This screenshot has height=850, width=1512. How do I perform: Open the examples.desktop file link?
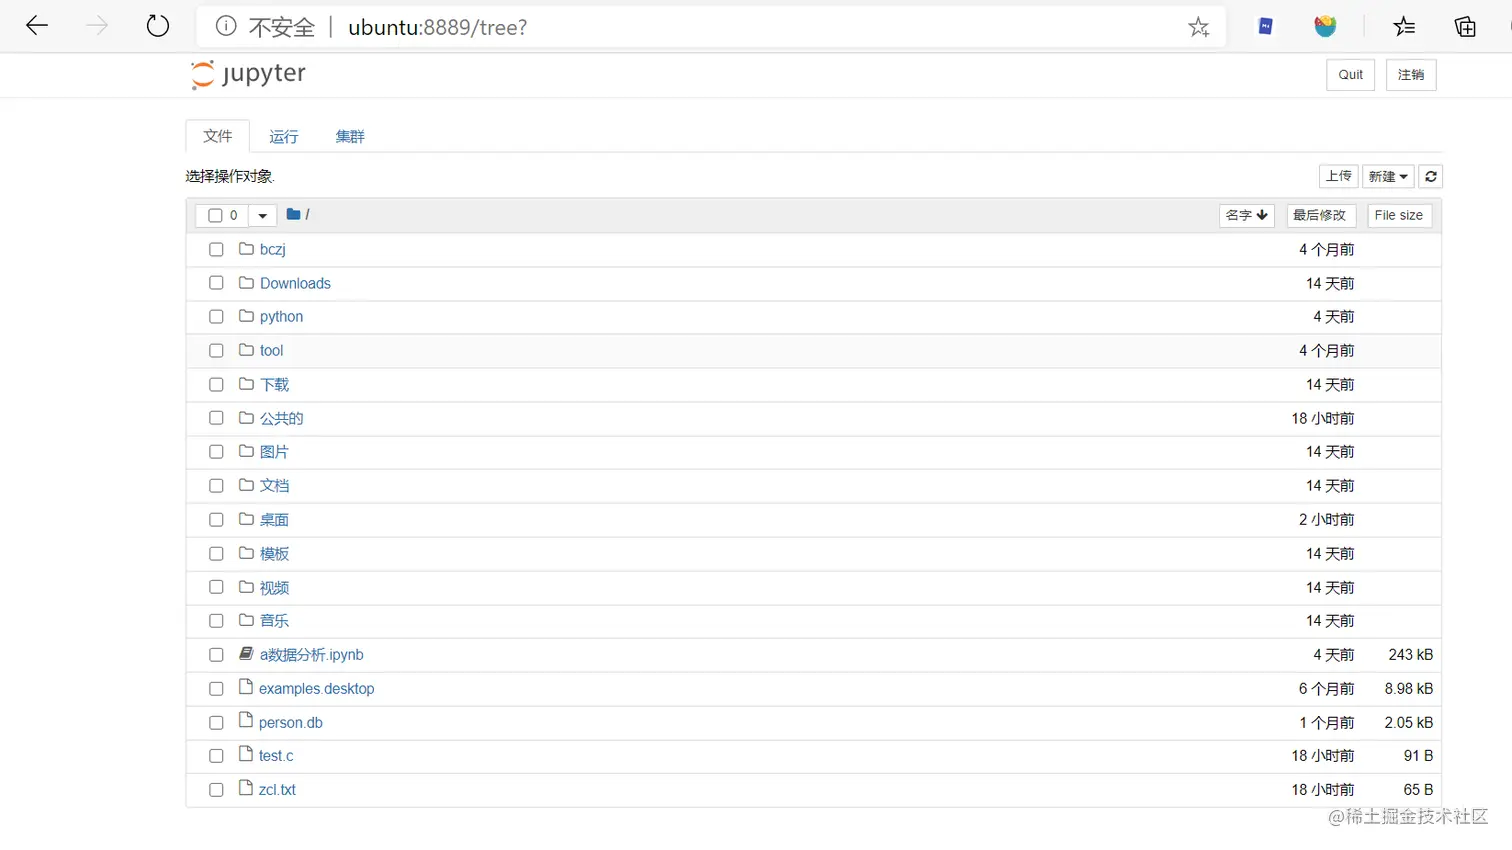317,688
